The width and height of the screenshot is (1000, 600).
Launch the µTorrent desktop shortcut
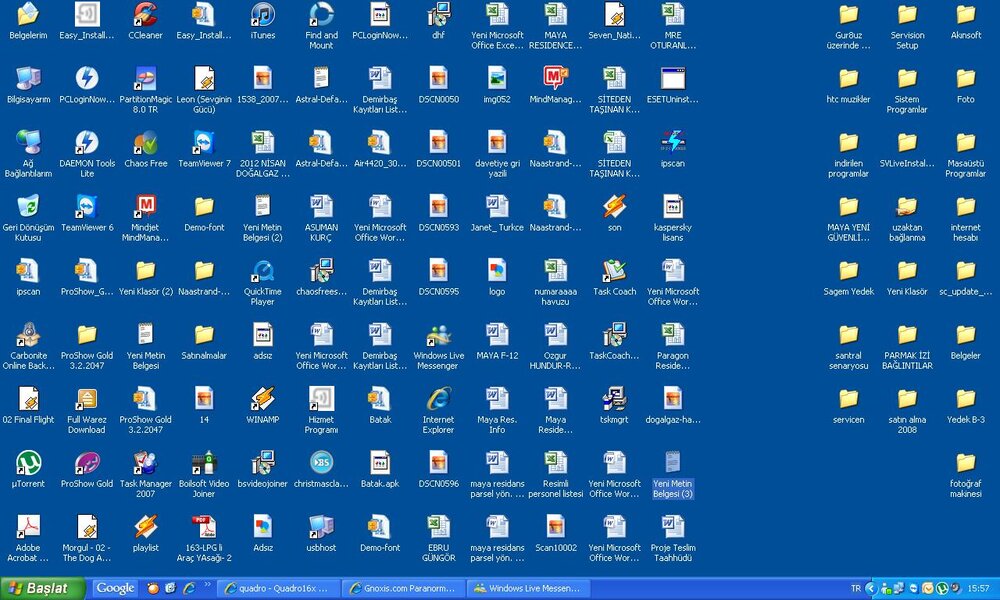tap(28, 463)
